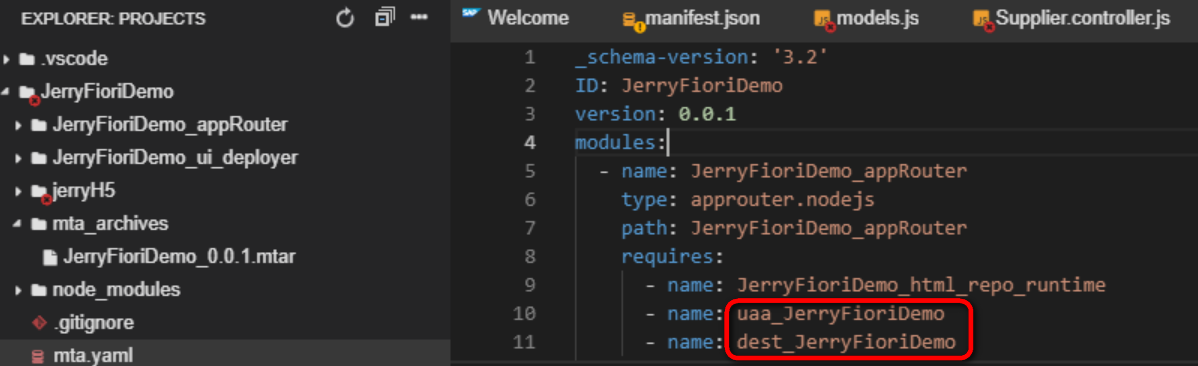
Task: Click the uaa_JerryFioriDemo text in editor
Action: tap(840, 314)
